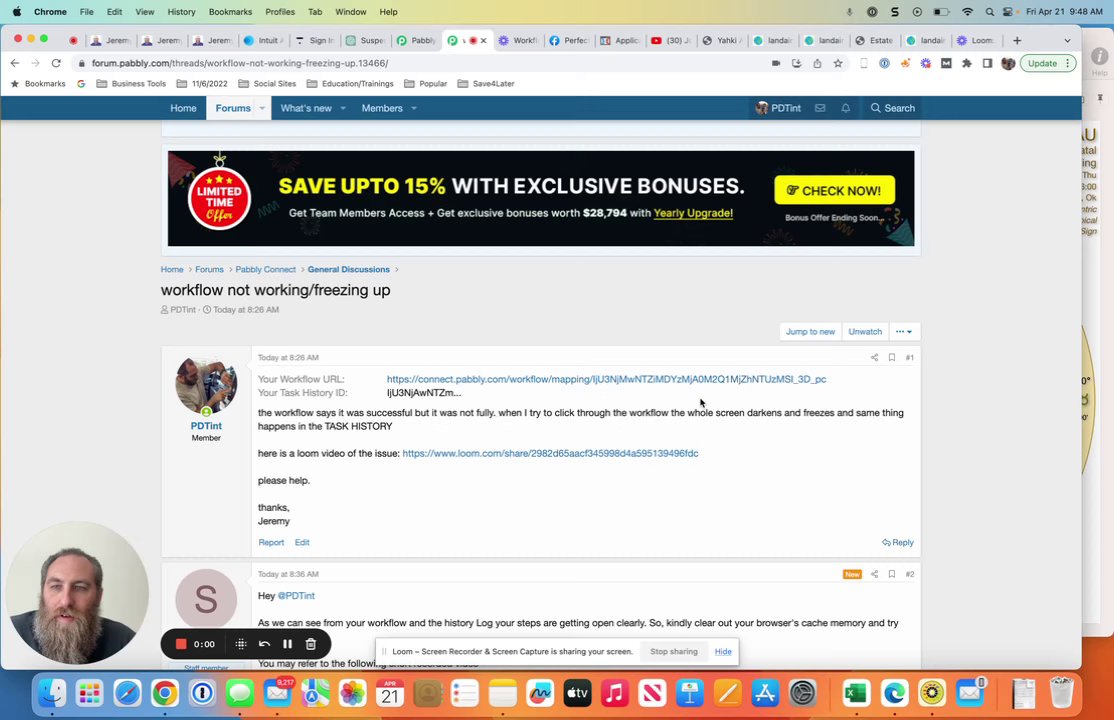Open the What's new tab
1114x720 pixels.
point(305,108)
